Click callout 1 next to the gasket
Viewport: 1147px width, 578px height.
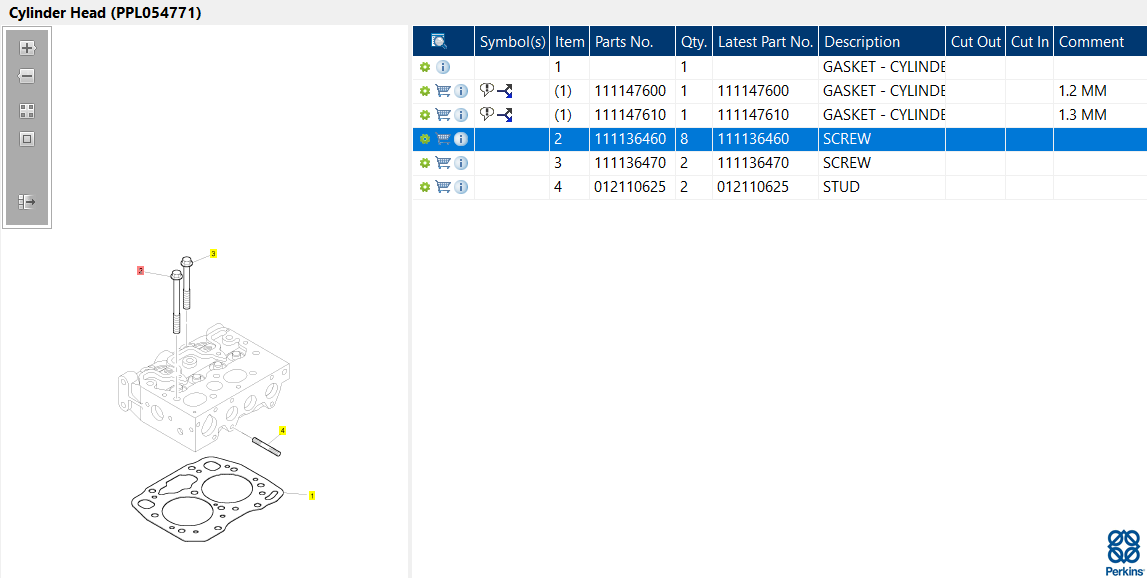tap(312, 496)
